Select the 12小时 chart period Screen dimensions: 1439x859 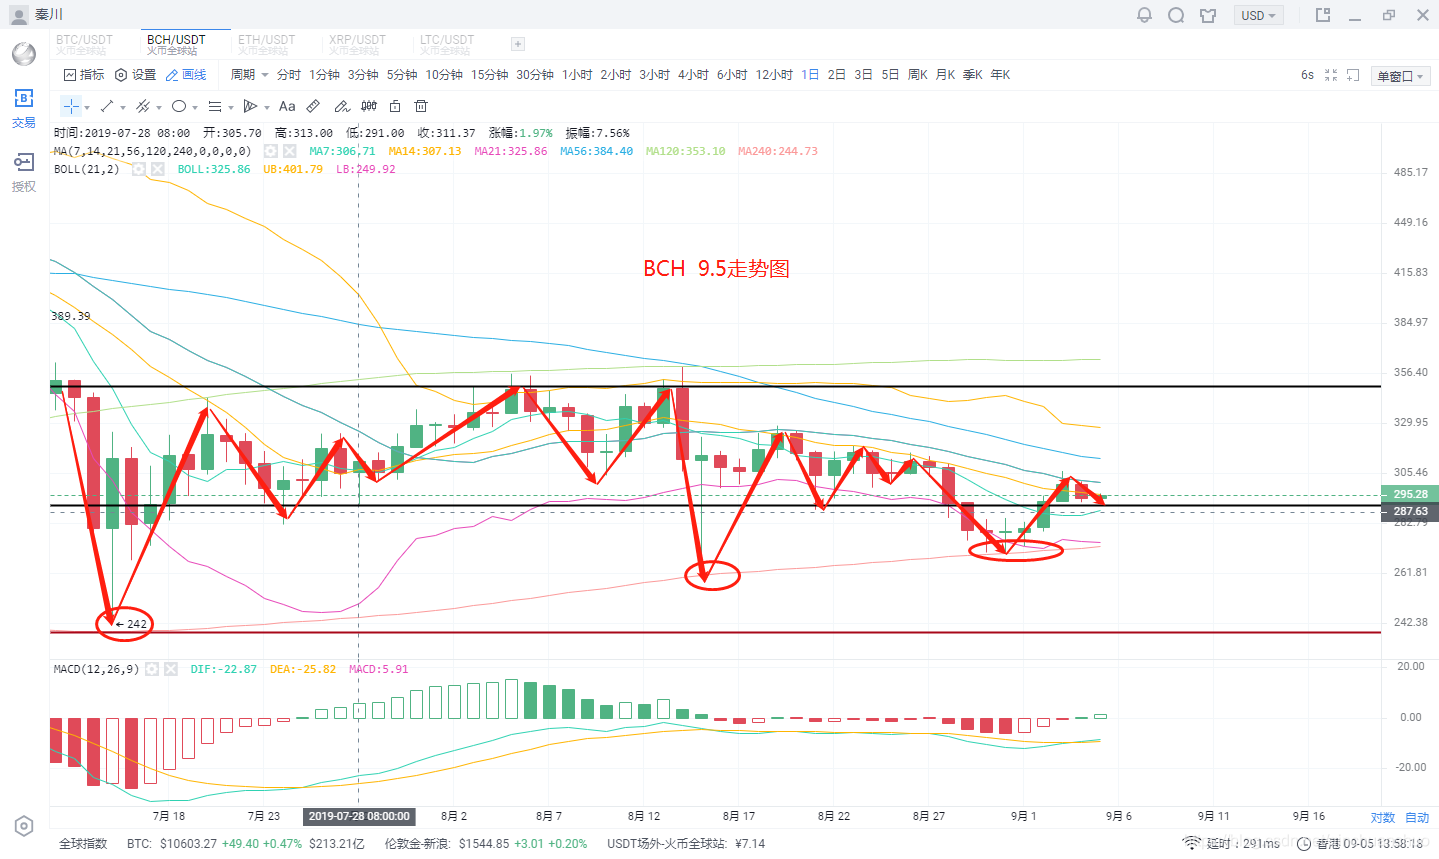(774, 75)
